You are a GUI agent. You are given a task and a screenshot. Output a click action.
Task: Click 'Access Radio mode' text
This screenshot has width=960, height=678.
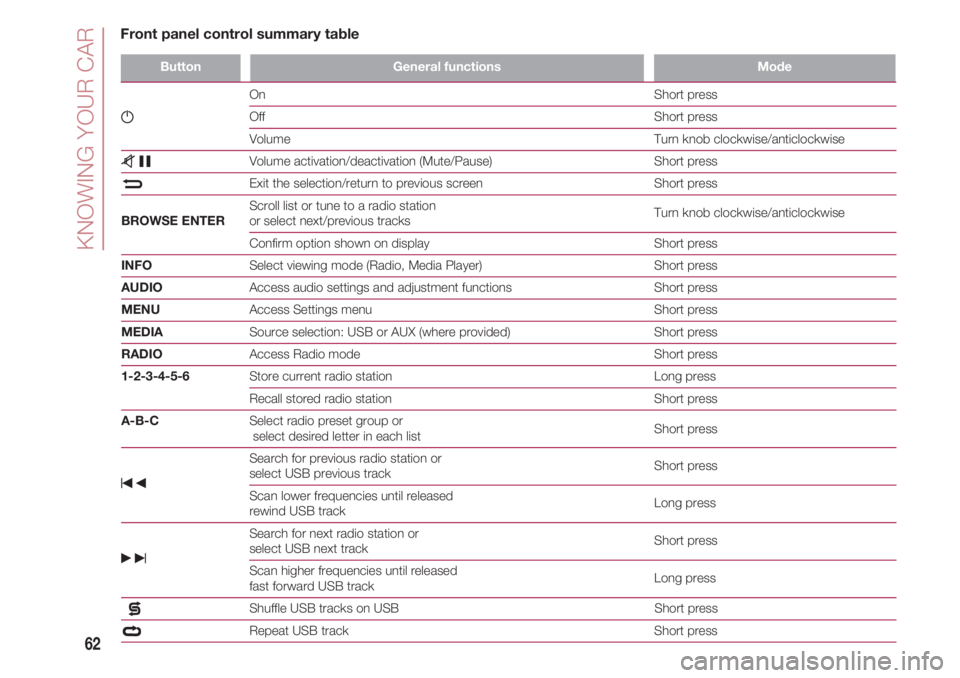point(304,355)
